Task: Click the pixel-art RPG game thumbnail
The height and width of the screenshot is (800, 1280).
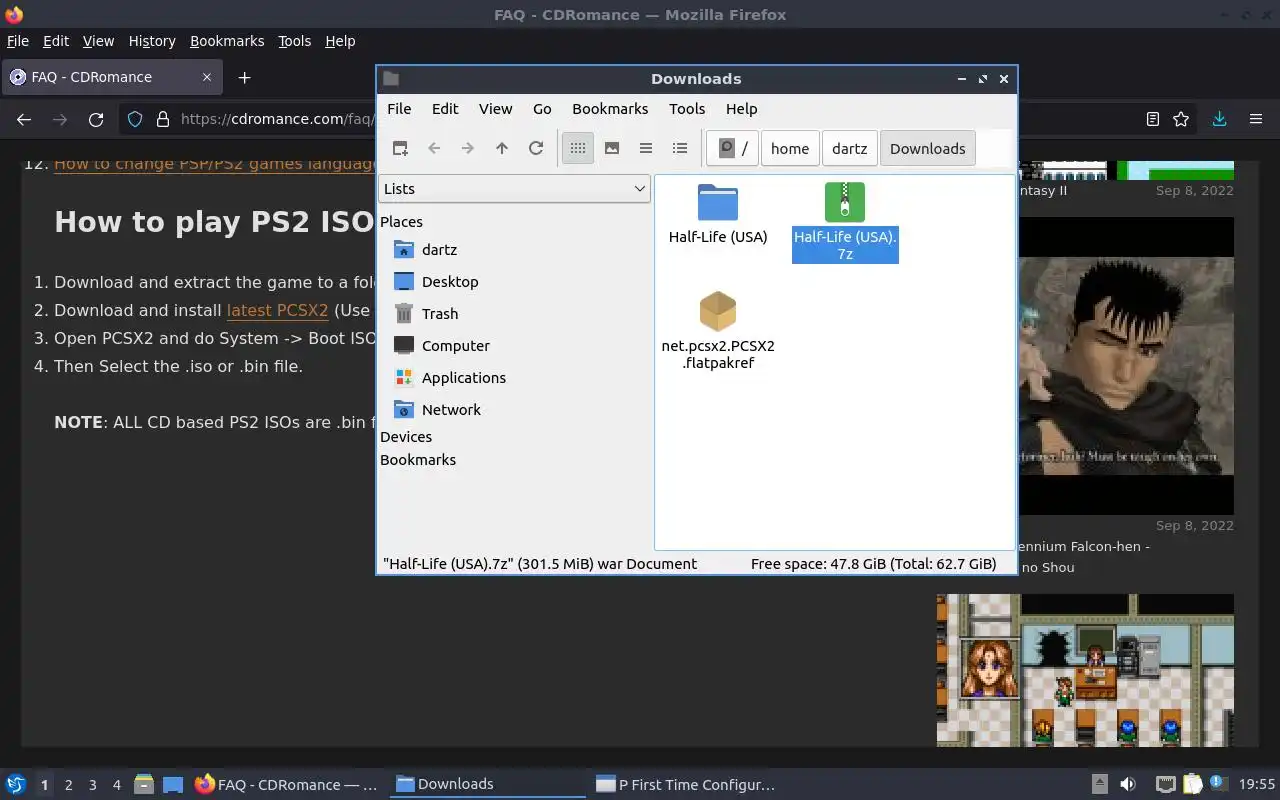Action: [x=1085, y=670]
